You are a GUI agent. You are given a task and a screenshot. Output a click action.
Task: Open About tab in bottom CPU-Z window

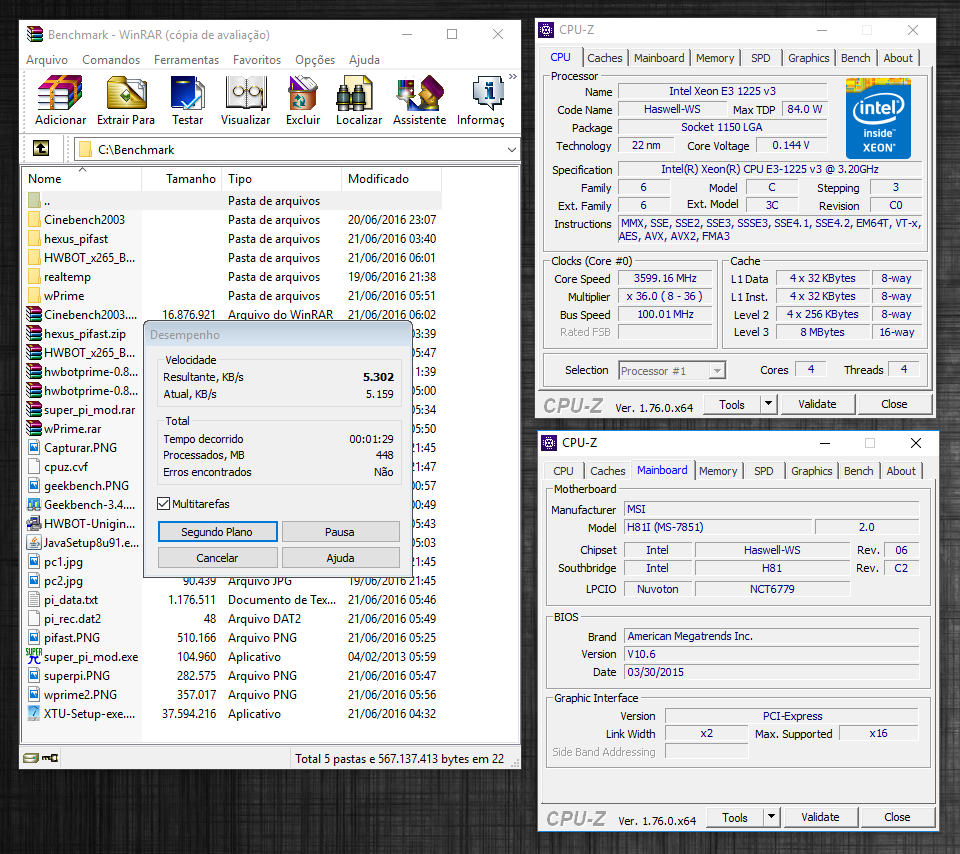point(901,471)
